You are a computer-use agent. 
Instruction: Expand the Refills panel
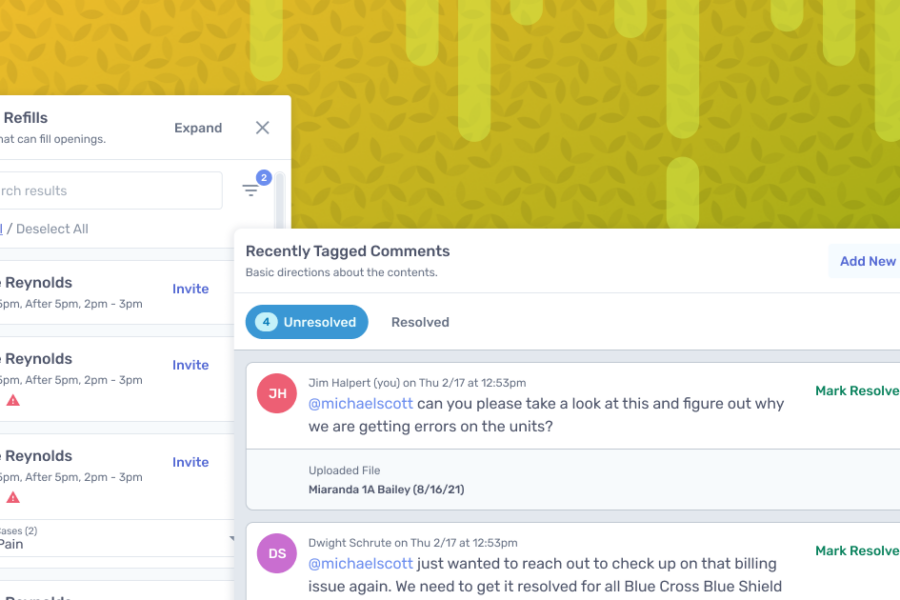(197, 128)
